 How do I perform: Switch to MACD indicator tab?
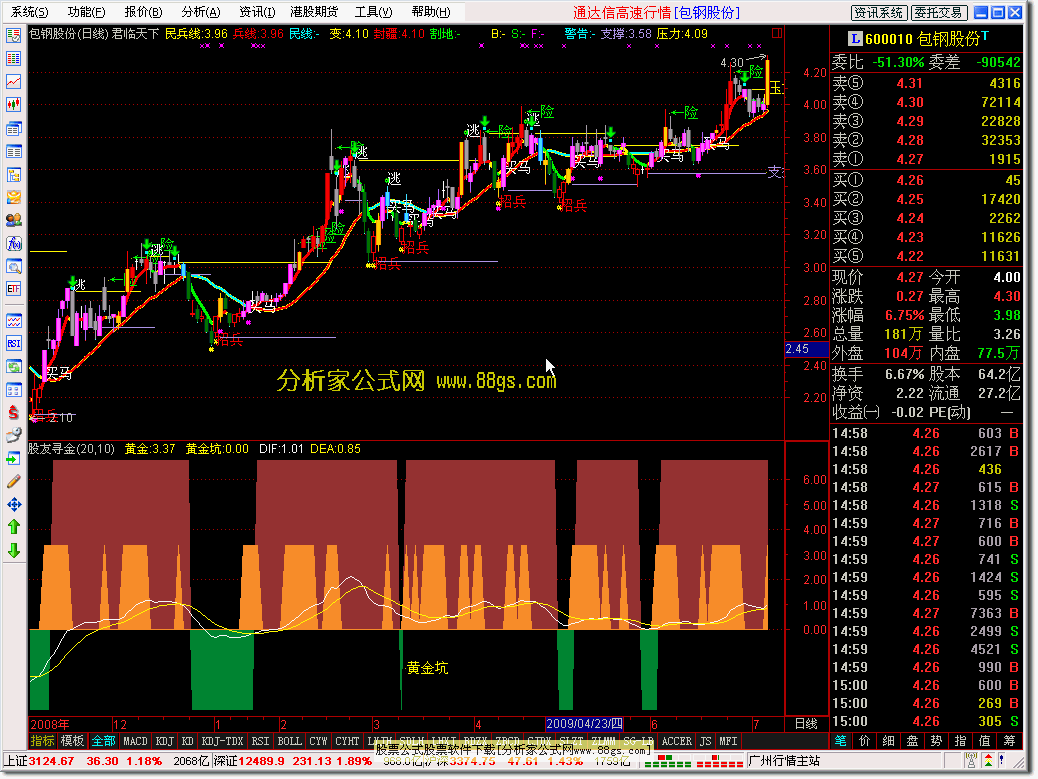pos(135,741)
